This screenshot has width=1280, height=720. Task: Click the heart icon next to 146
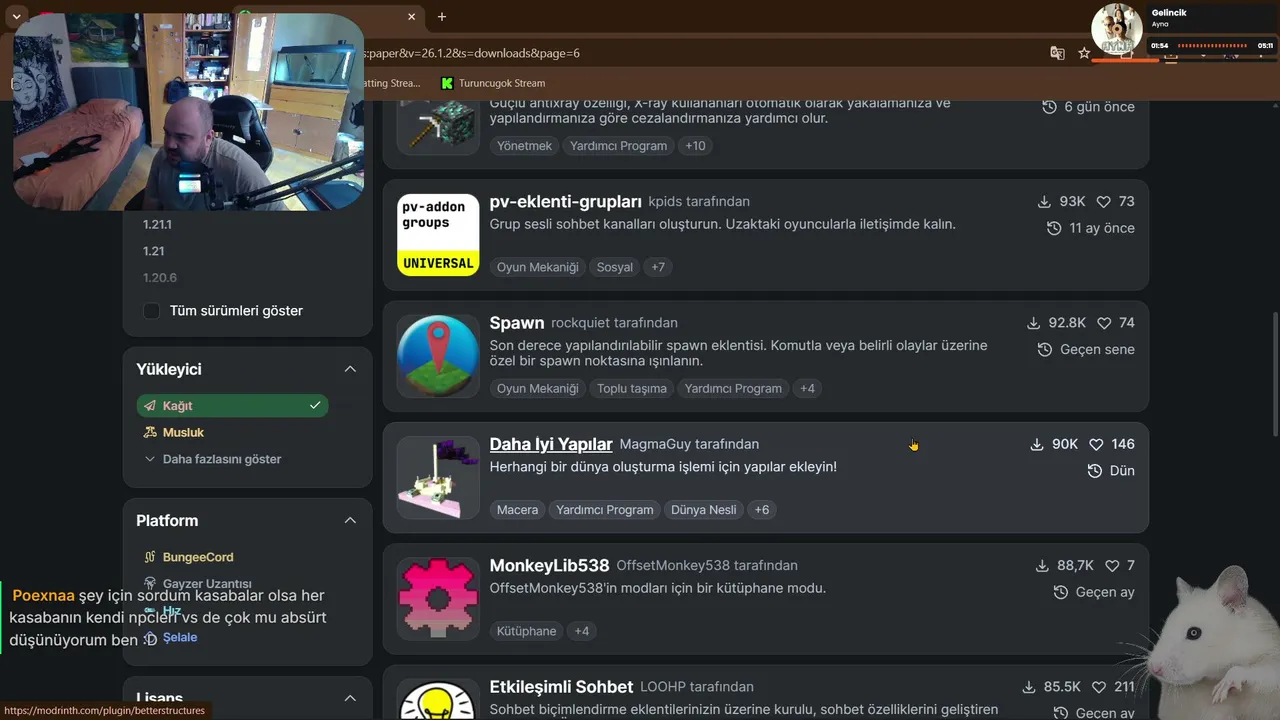(x=1096, y=444)
